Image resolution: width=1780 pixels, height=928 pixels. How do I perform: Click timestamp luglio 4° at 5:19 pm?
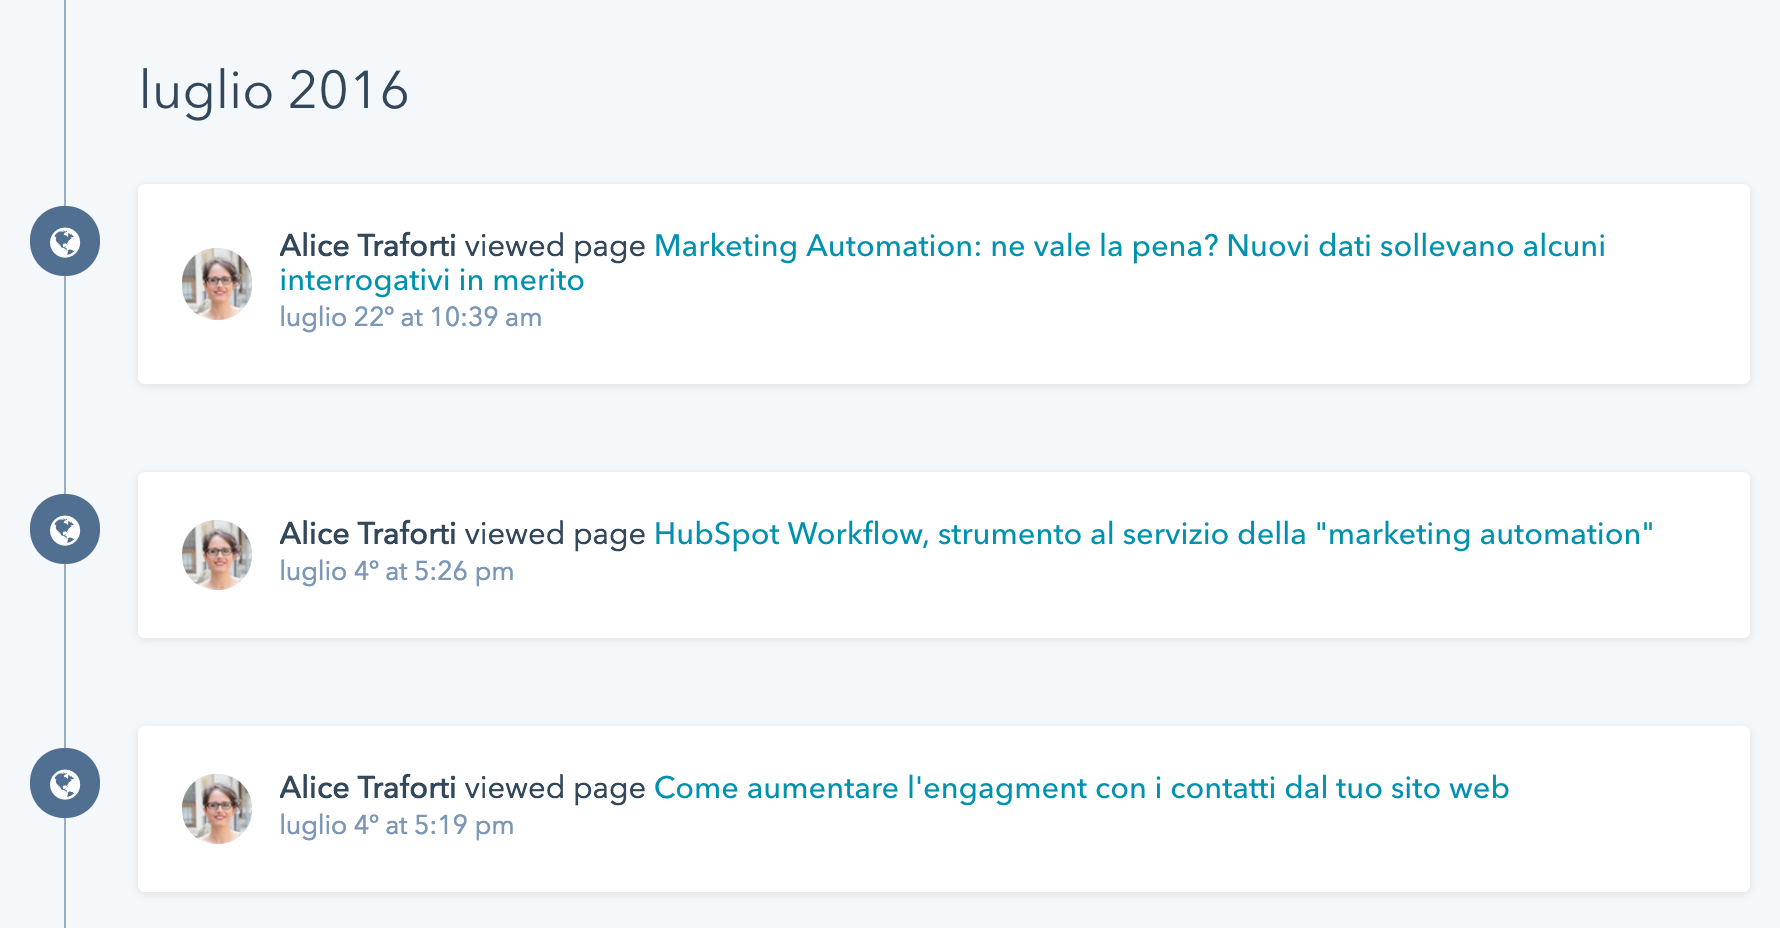(x=396, y=825)
